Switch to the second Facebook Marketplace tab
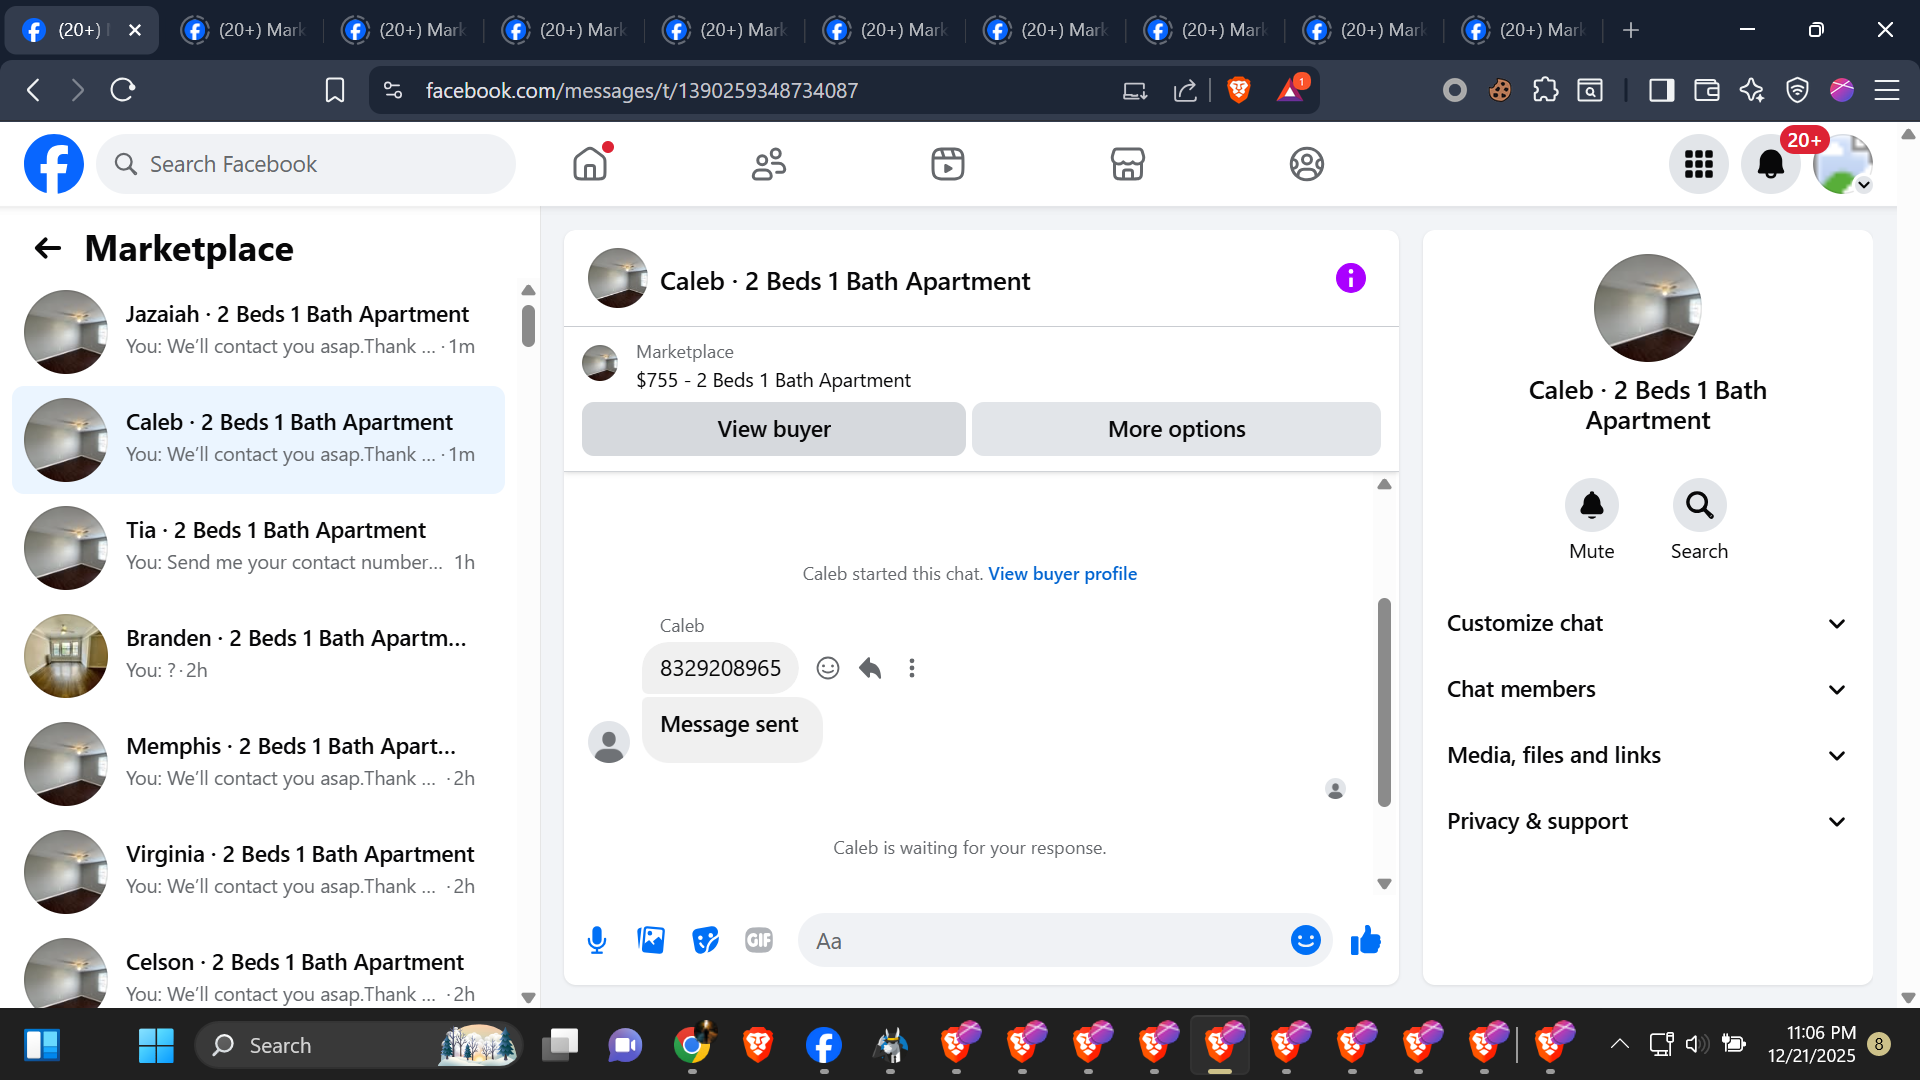The image size is (1920, 1080). (244, 30)
